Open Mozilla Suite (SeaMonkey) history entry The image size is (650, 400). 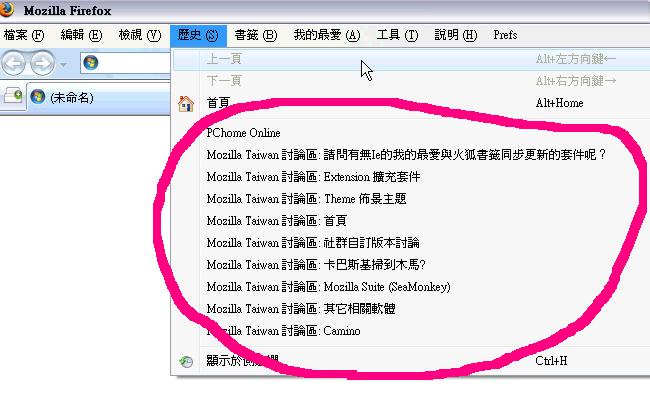coord(411,287)
